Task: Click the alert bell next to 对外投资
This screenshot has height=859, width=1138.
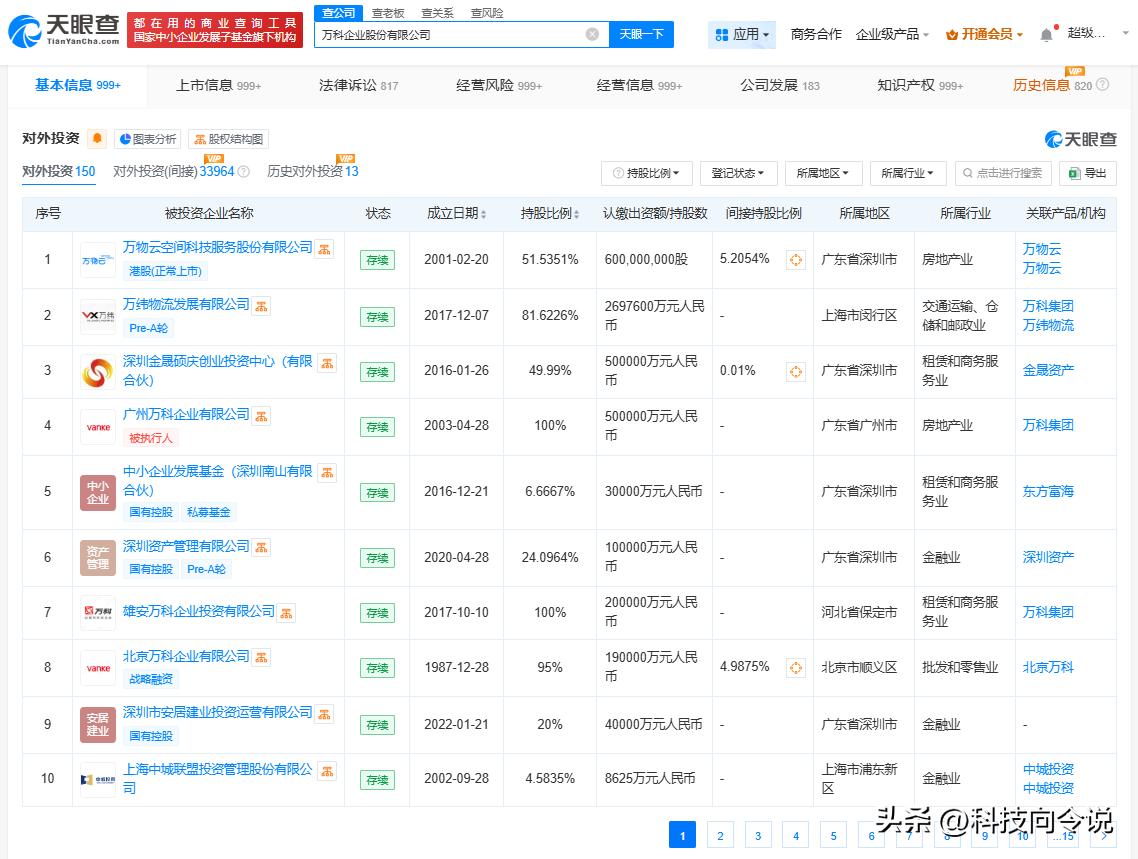Action: [x=97, y=139]
